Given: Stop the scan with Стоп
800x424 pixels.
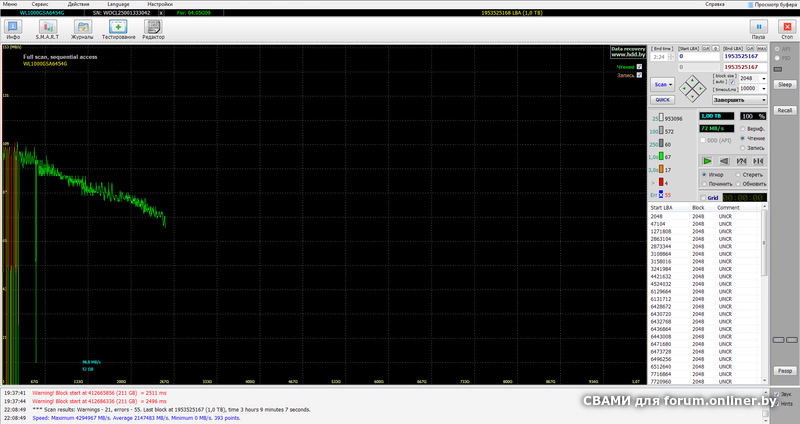Looking at the screenshot, I should click(x=787, y=30).
